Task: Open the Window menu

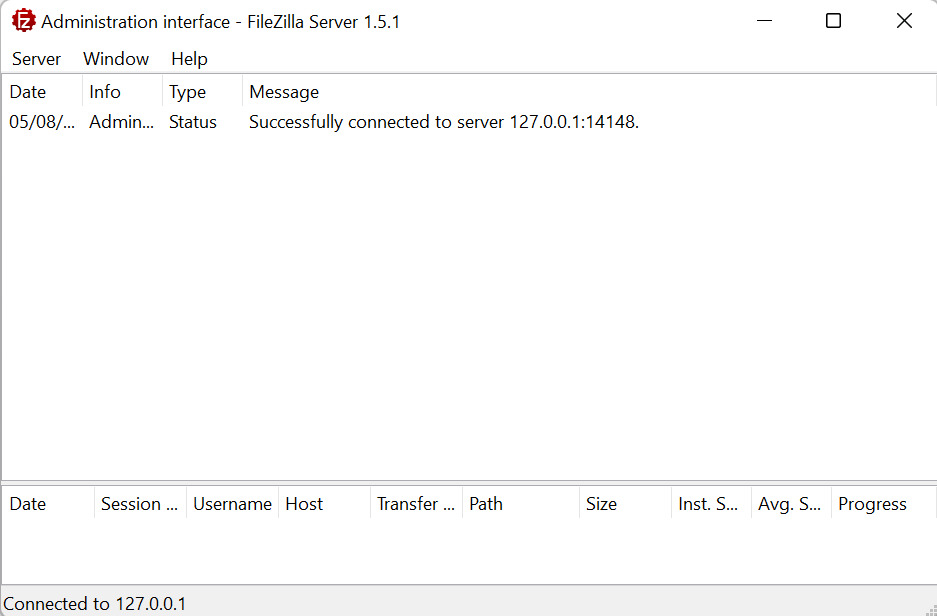Action: (x=116, y=59)
